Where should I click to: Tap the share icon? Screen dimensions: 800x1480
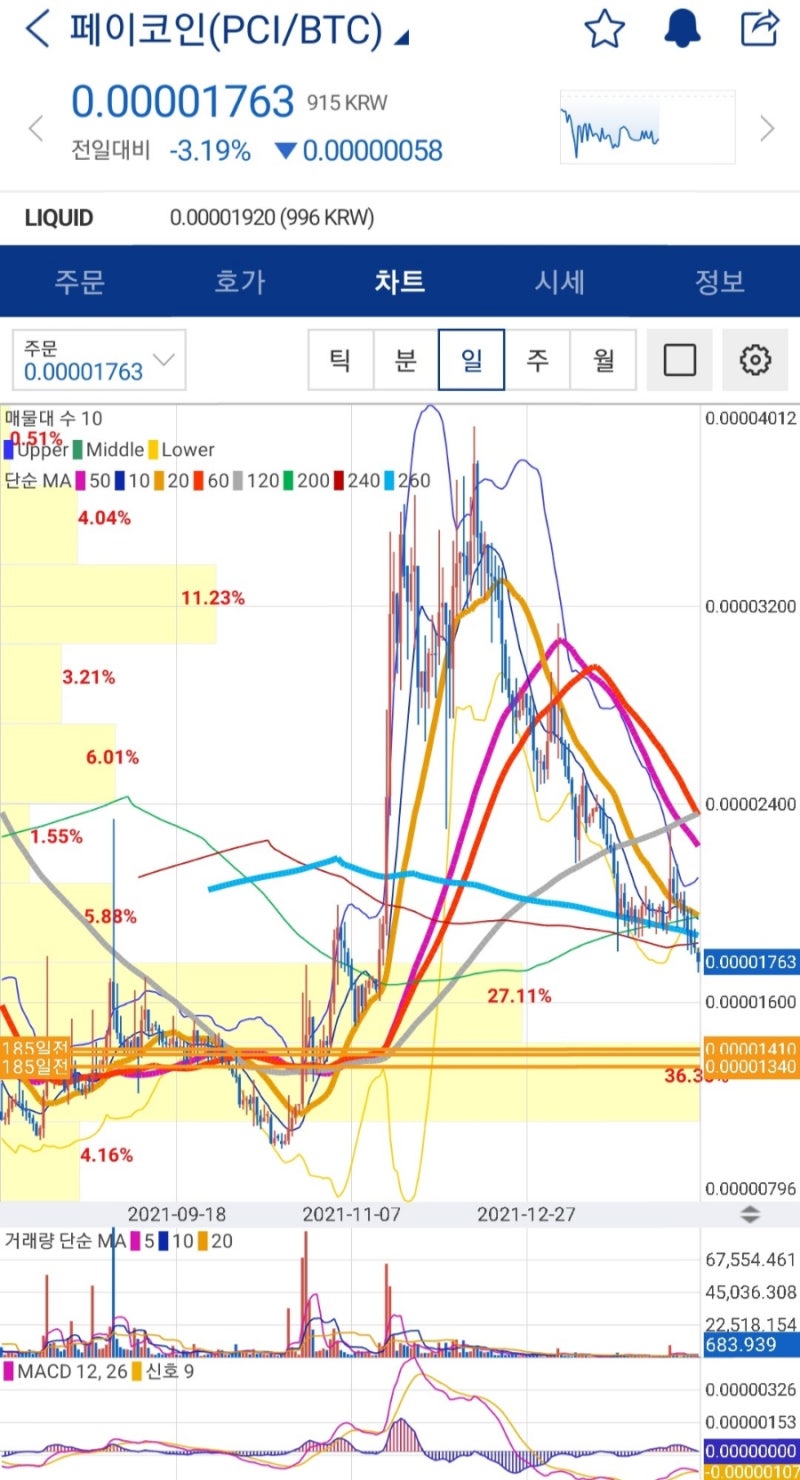(759, 28)
